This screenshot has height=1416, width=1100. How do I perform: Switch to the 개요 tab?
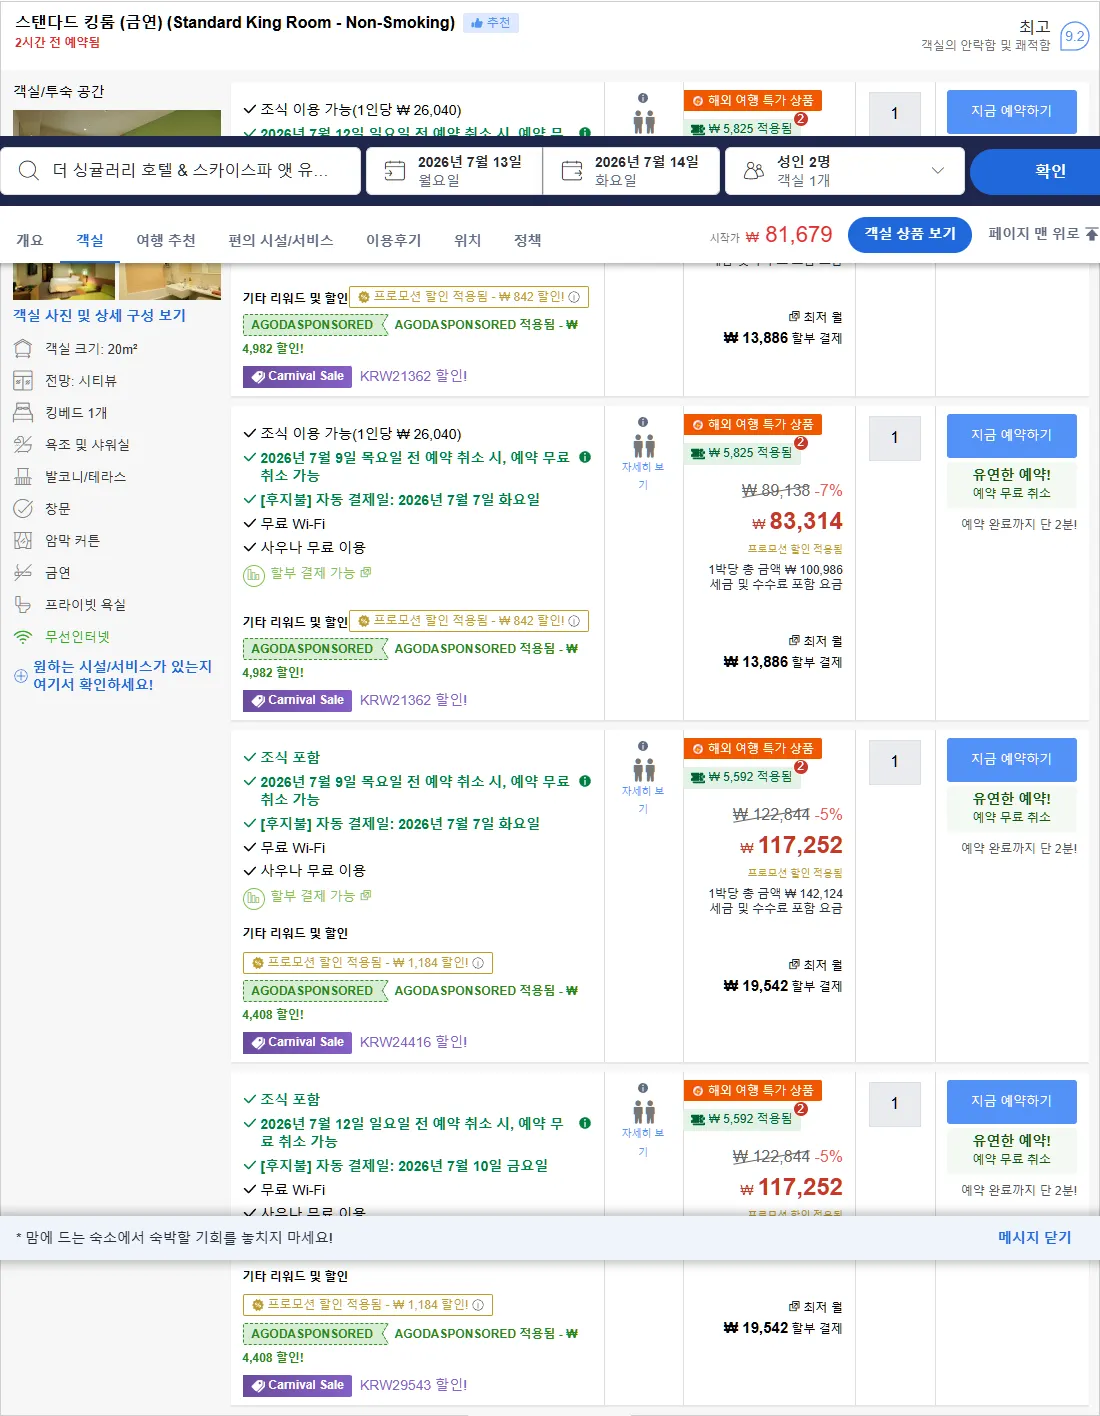click(30, 240)
